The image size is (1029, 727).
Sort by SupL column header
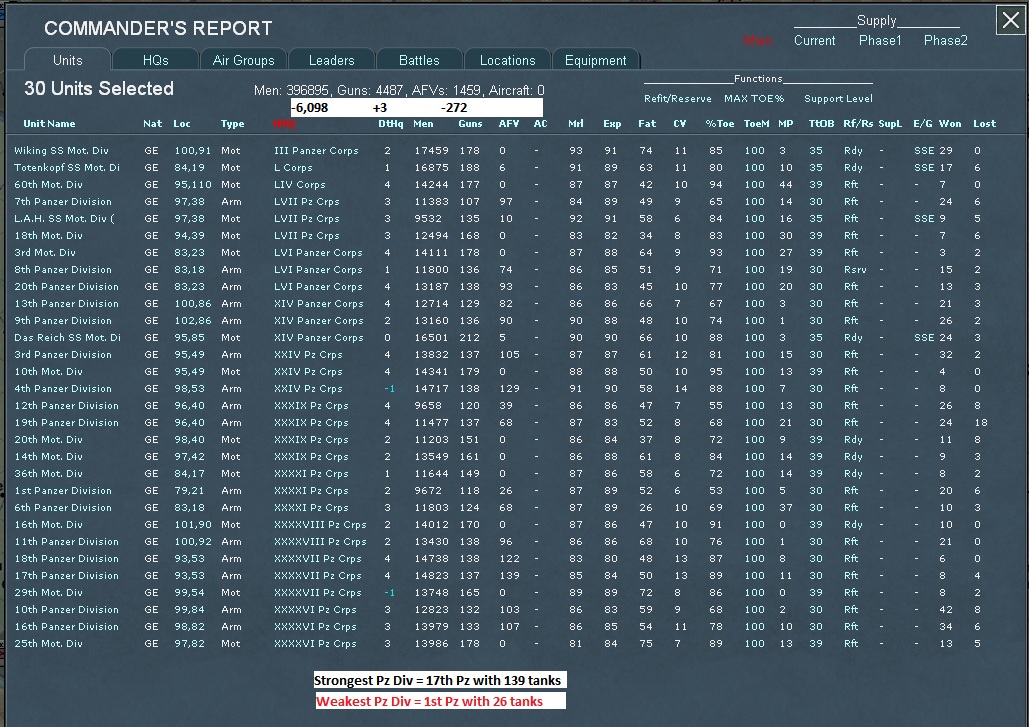(890, 123)
